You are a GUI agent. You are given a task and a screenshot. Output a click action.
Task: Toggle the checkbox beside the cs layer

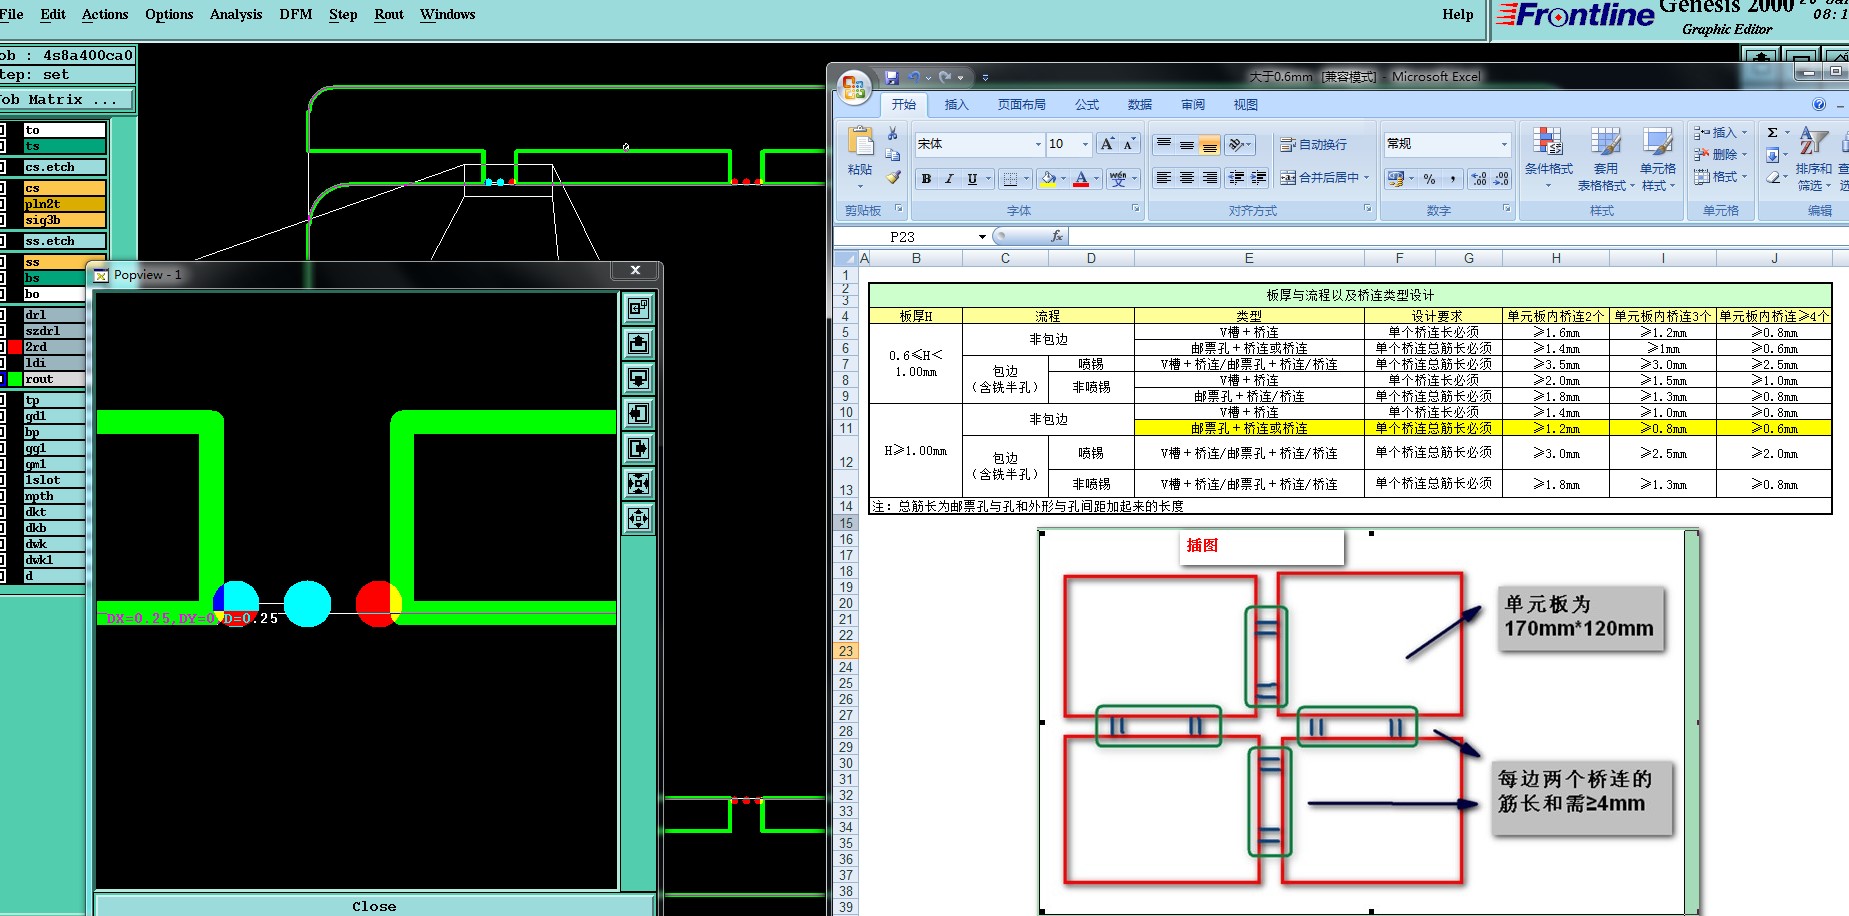tap(2, 188)
